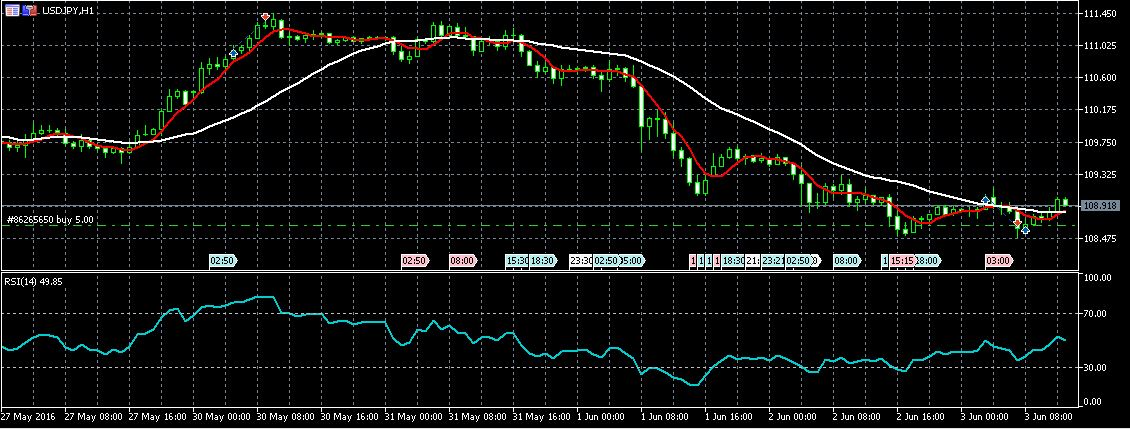
Task: Click the flag icon next to USDJPY,H1
Action: point(29,9)
